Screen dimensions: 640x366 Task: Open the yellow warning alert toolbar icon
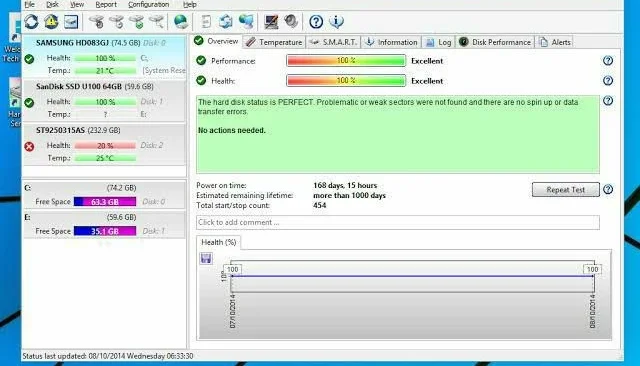click(x=51, y=22)
